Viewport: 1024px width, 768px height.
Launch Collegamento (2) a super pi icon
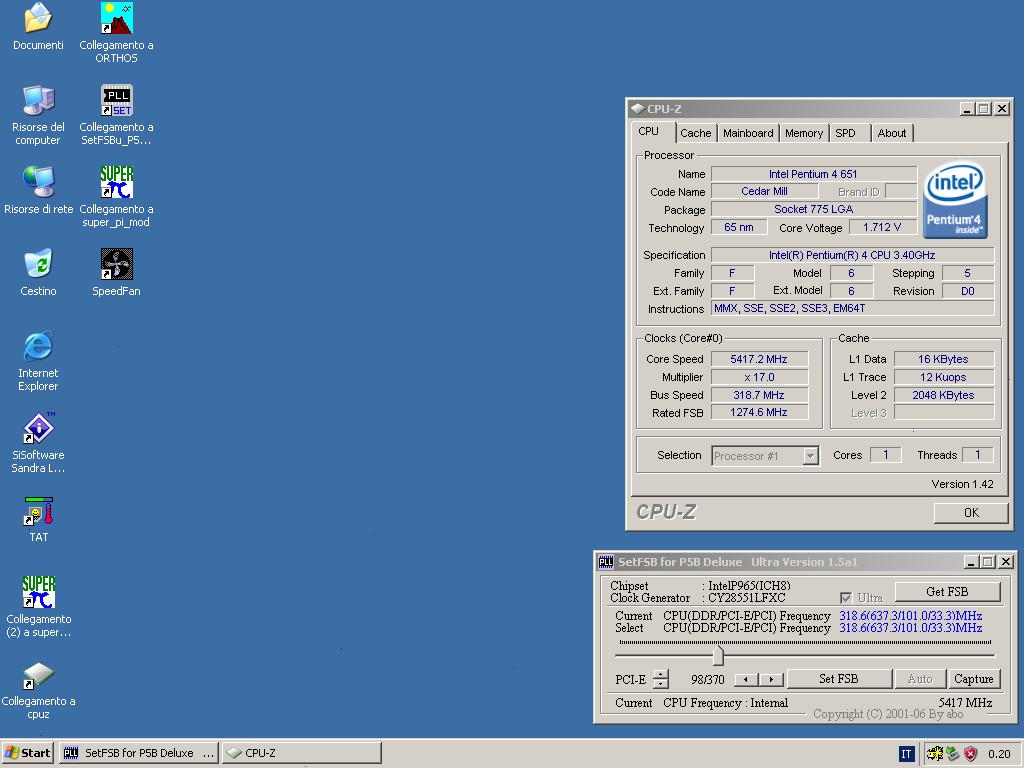tap(38, 592)
